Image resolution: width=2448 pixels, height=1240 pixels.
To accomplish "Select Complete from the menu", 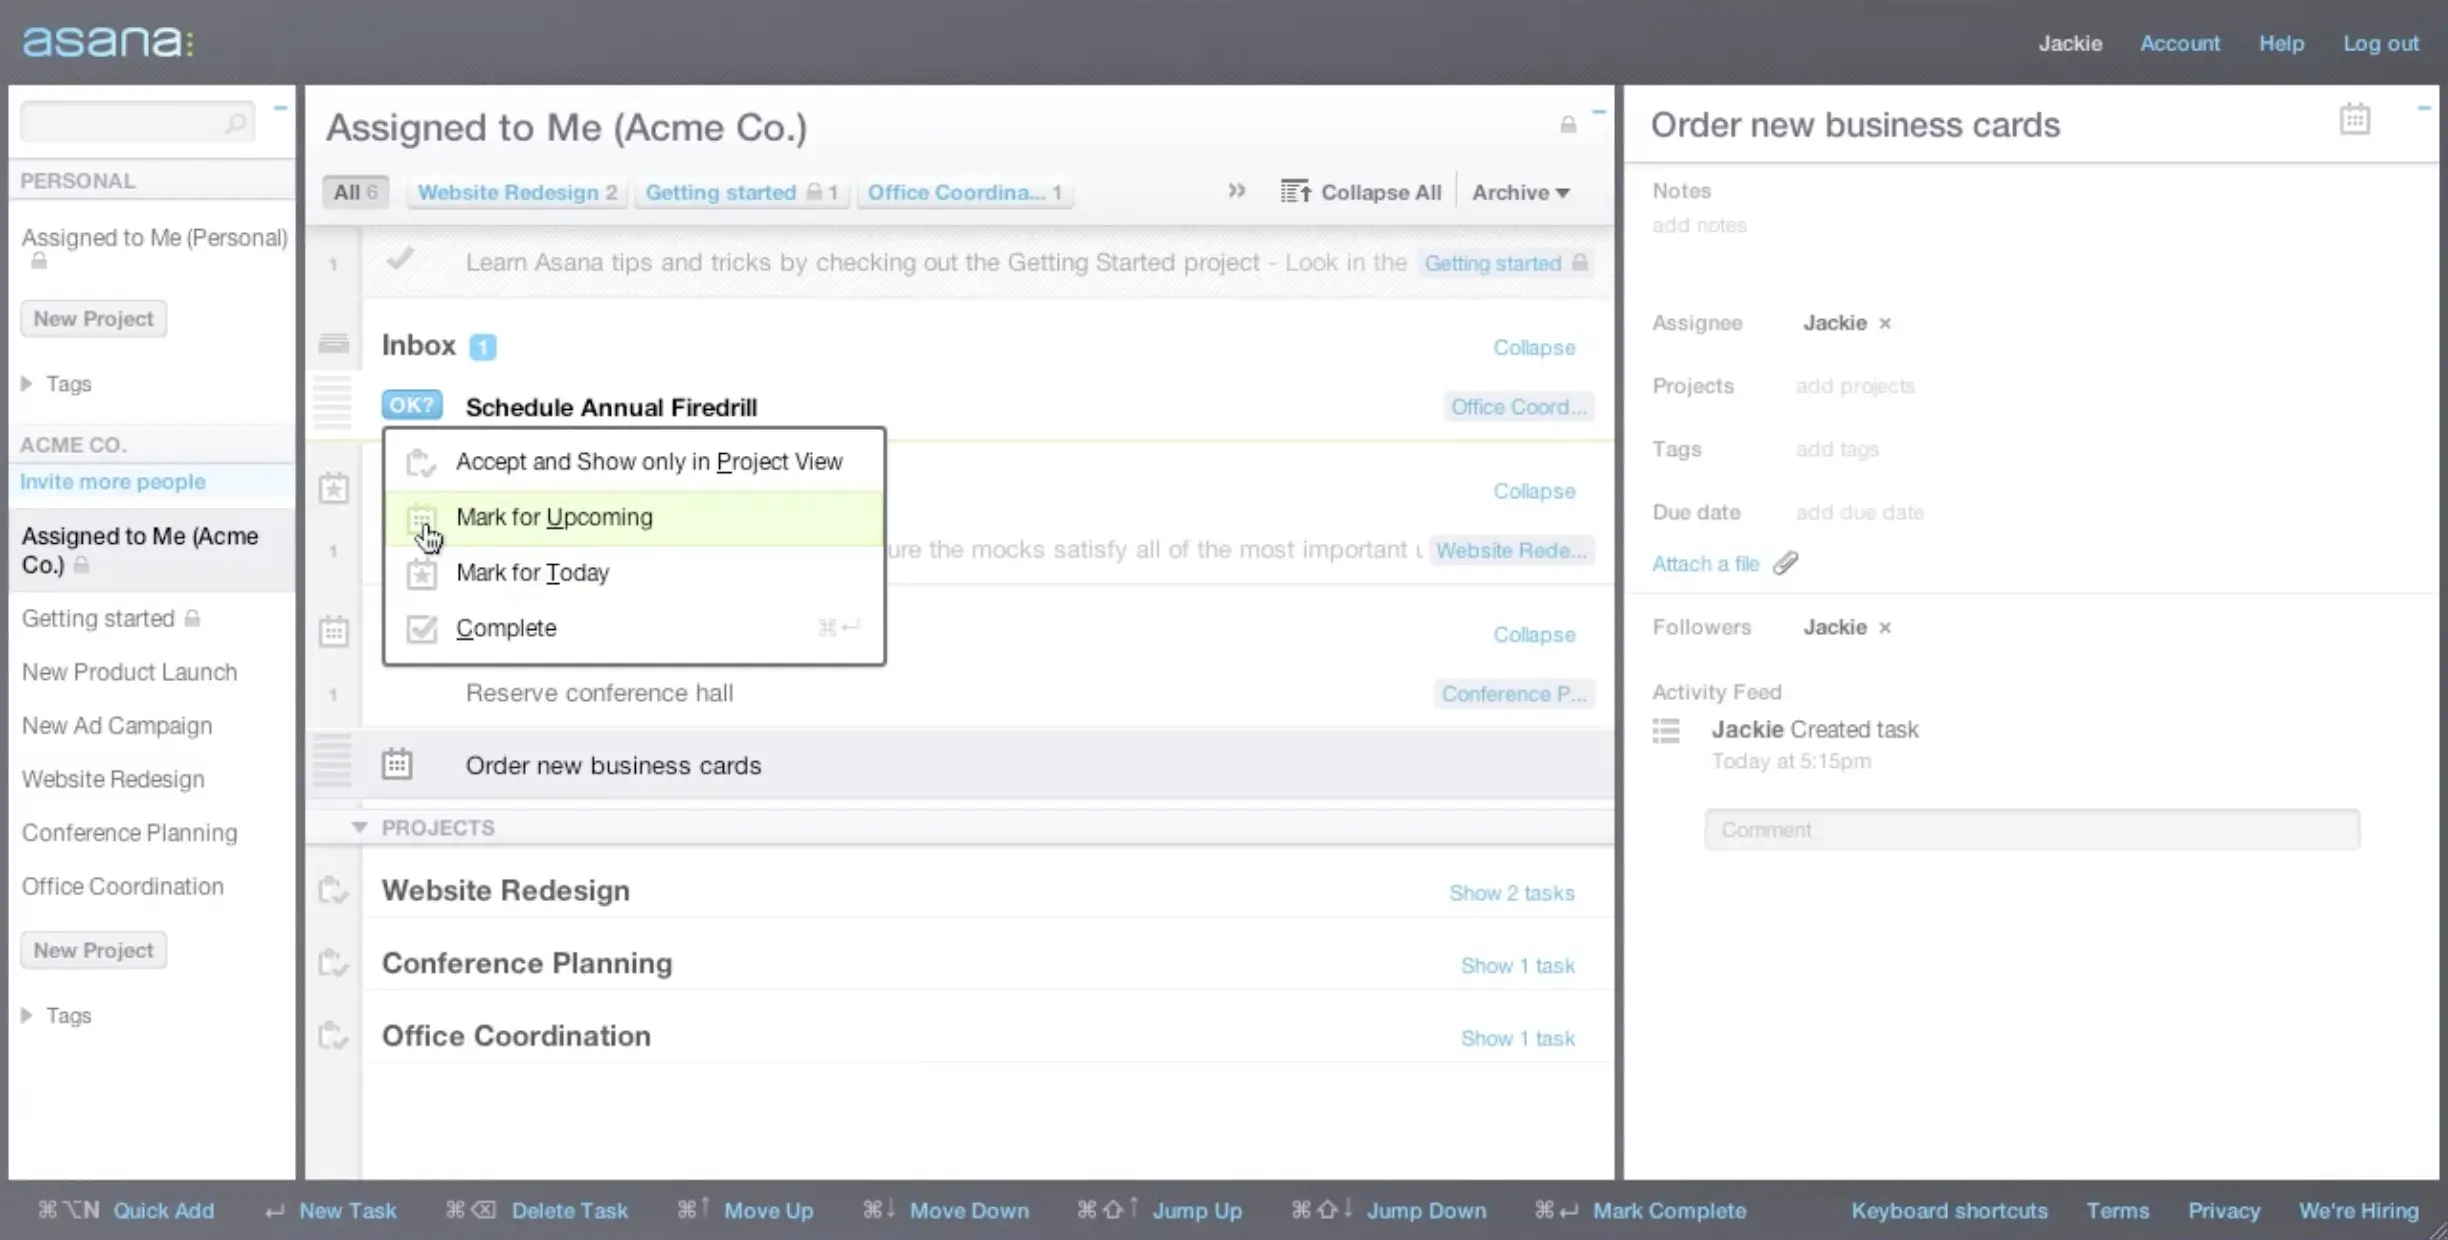I will point(634,628).
